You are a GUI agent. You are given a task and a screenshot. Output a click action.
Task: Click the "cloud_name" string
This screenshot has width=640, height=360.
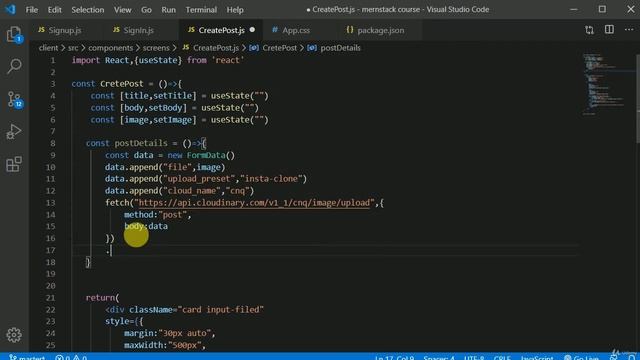[x=191, y=191]
